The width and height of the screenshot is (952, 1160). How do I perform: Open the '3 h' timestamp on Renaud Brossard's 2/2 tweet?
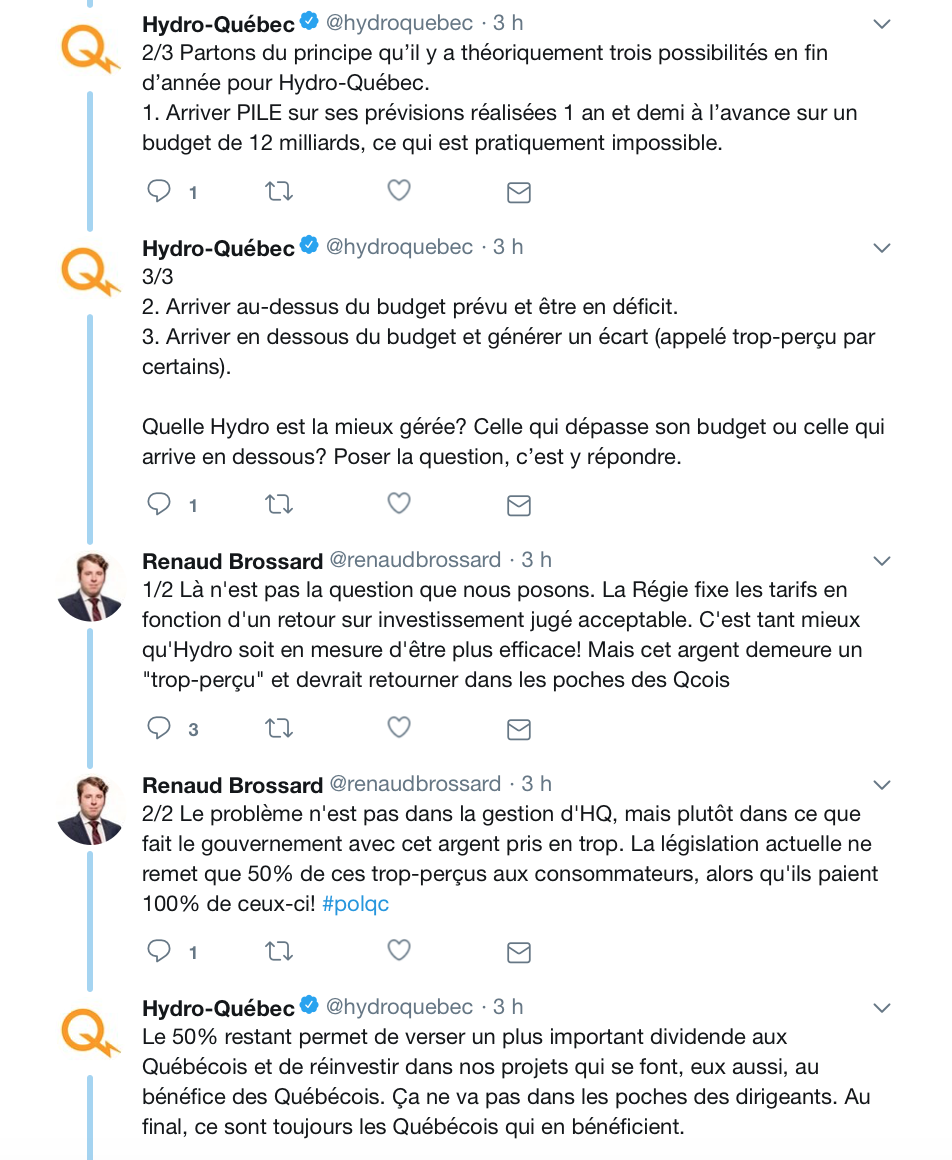(x=537, y=784)
